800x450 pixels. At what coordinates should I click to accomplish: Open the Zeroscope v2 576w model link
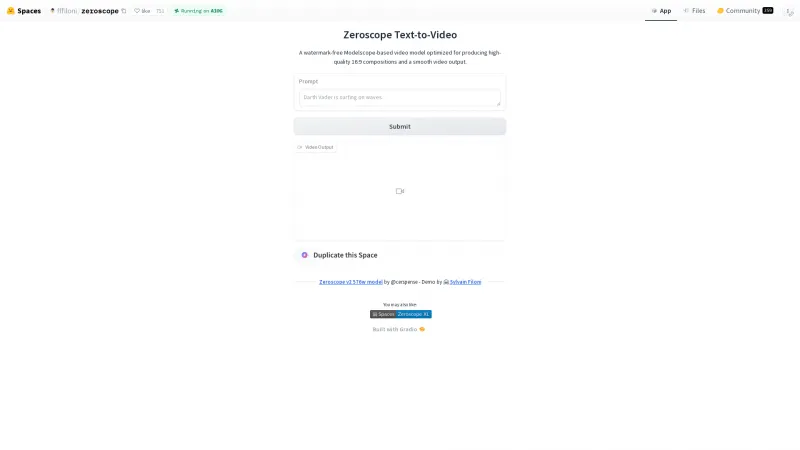tap(351, 282)
